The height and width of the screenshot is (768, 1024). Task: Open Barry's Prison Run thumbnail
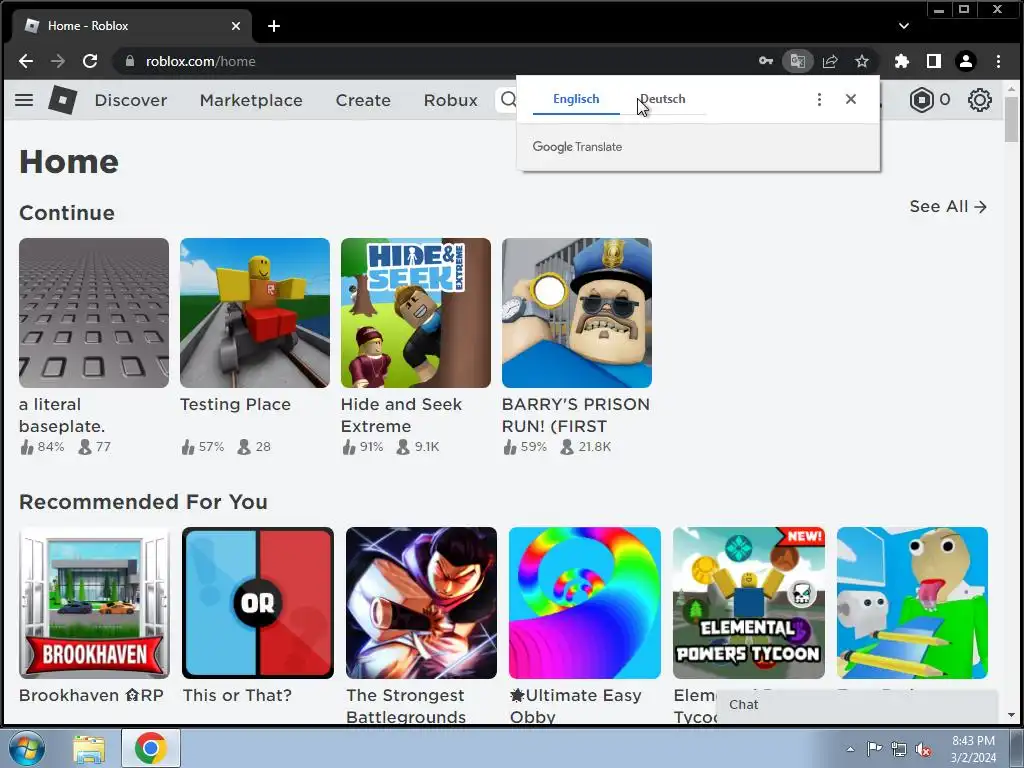(577, 313)
